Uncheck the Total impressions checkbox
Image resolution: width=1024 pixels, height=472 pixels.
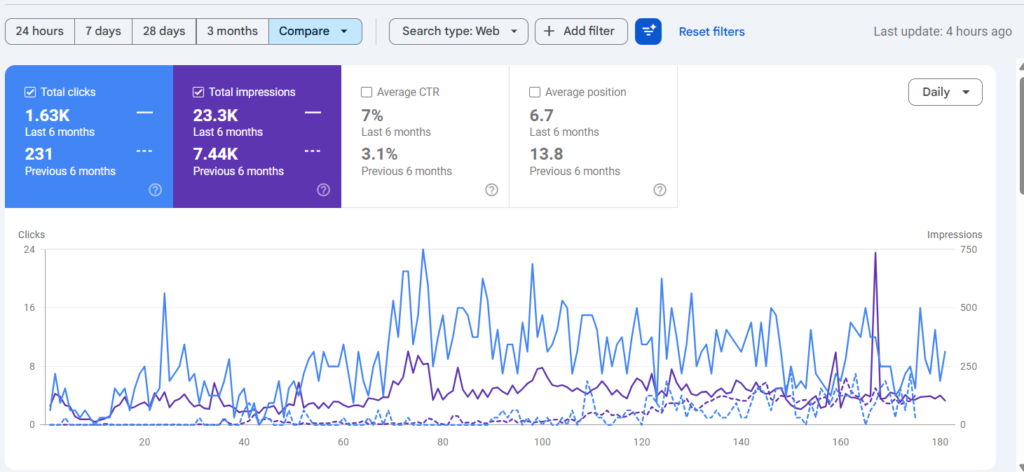click(x=198, y=92)
